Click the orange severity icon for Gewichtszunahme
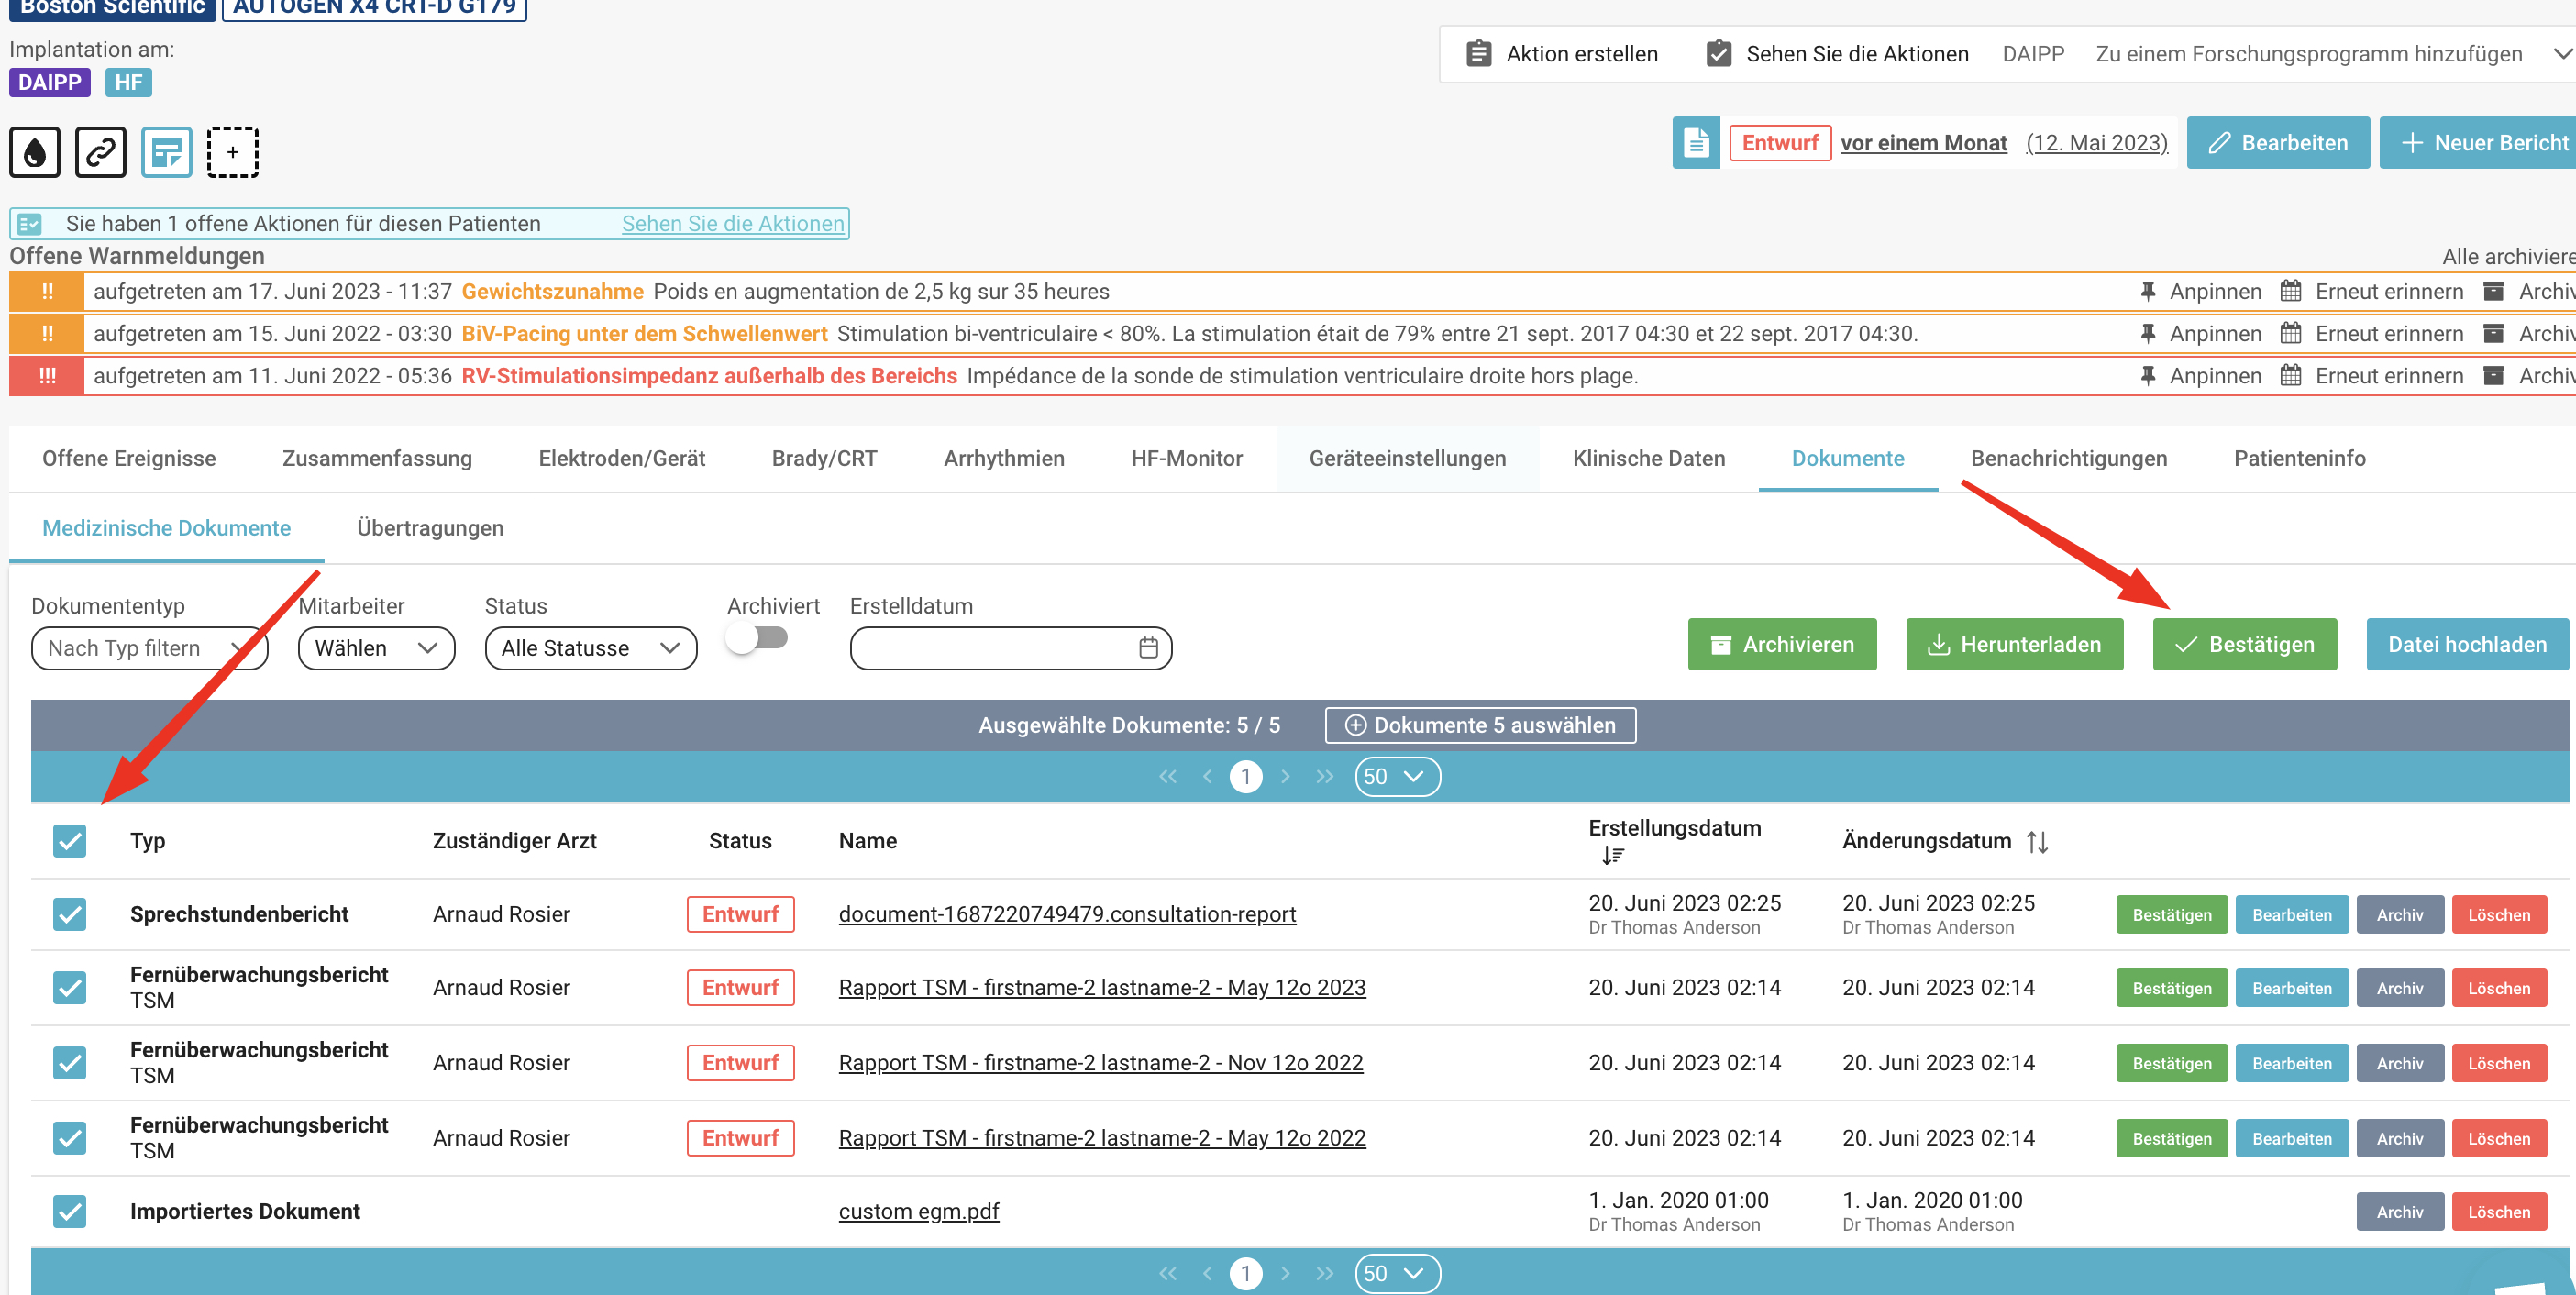2576x1295 pixels. [x=47, y=291]
